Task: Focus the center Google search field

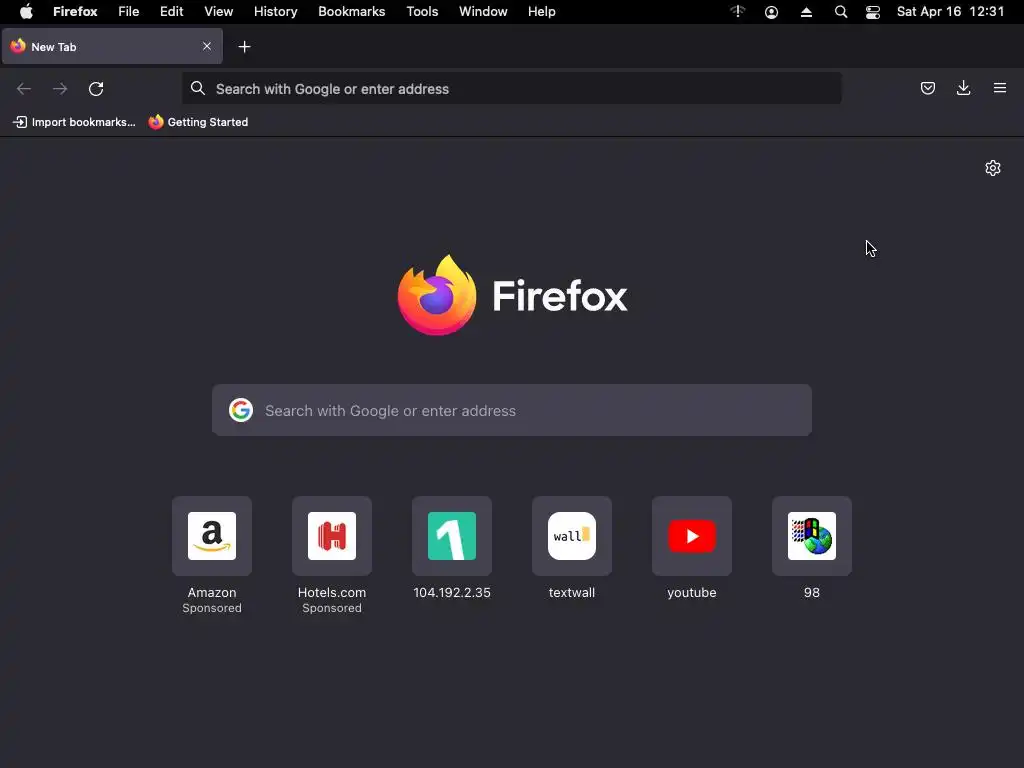Action: pos(512,410)
